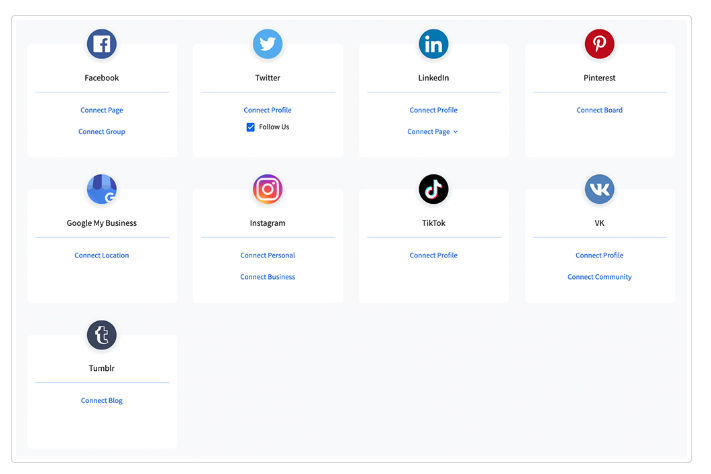Connect a Pinterest Board

coord(599,110)
